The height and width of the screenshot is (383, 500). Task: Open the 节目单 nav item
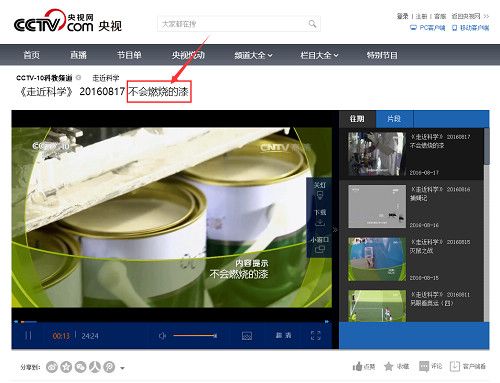click(x=129, y=55)
